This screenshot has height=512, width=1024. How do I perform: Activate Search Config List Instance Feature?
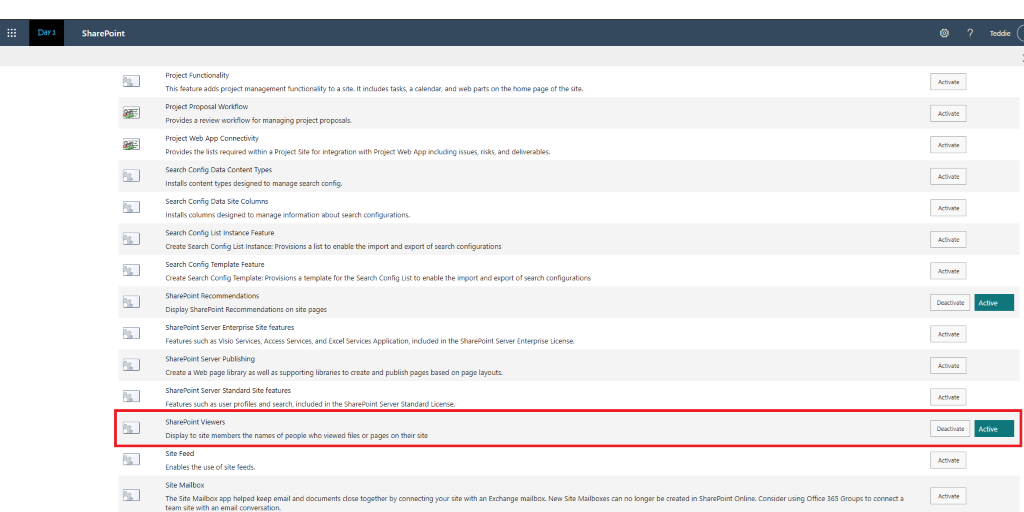point(948,239)
